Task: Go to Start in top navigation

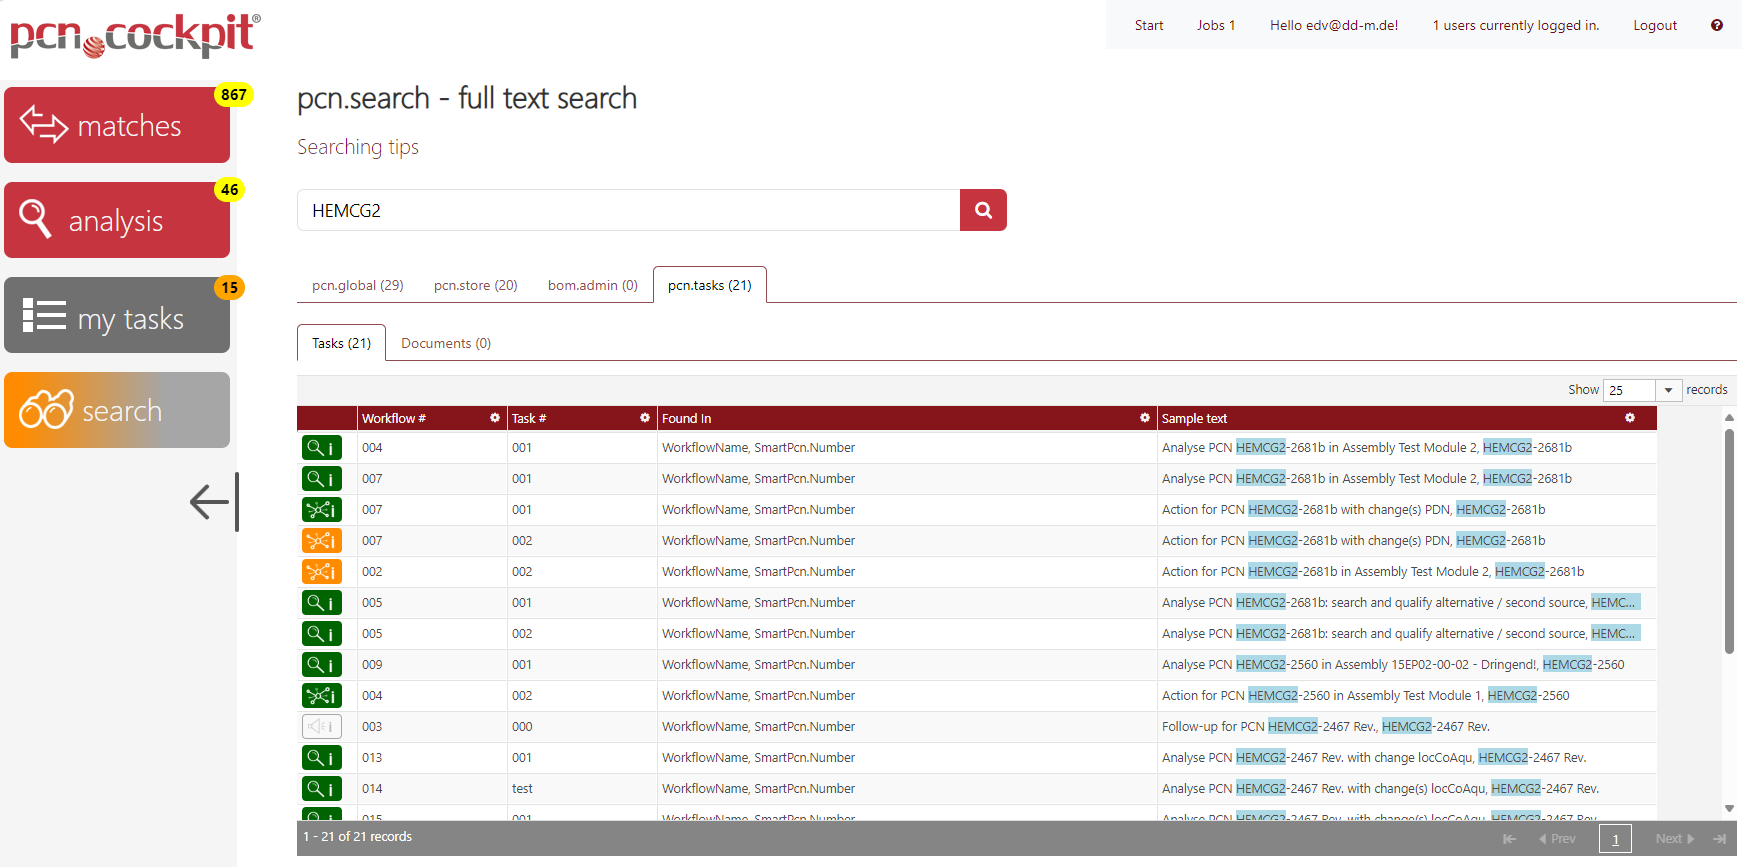Action: (1149, 25)
